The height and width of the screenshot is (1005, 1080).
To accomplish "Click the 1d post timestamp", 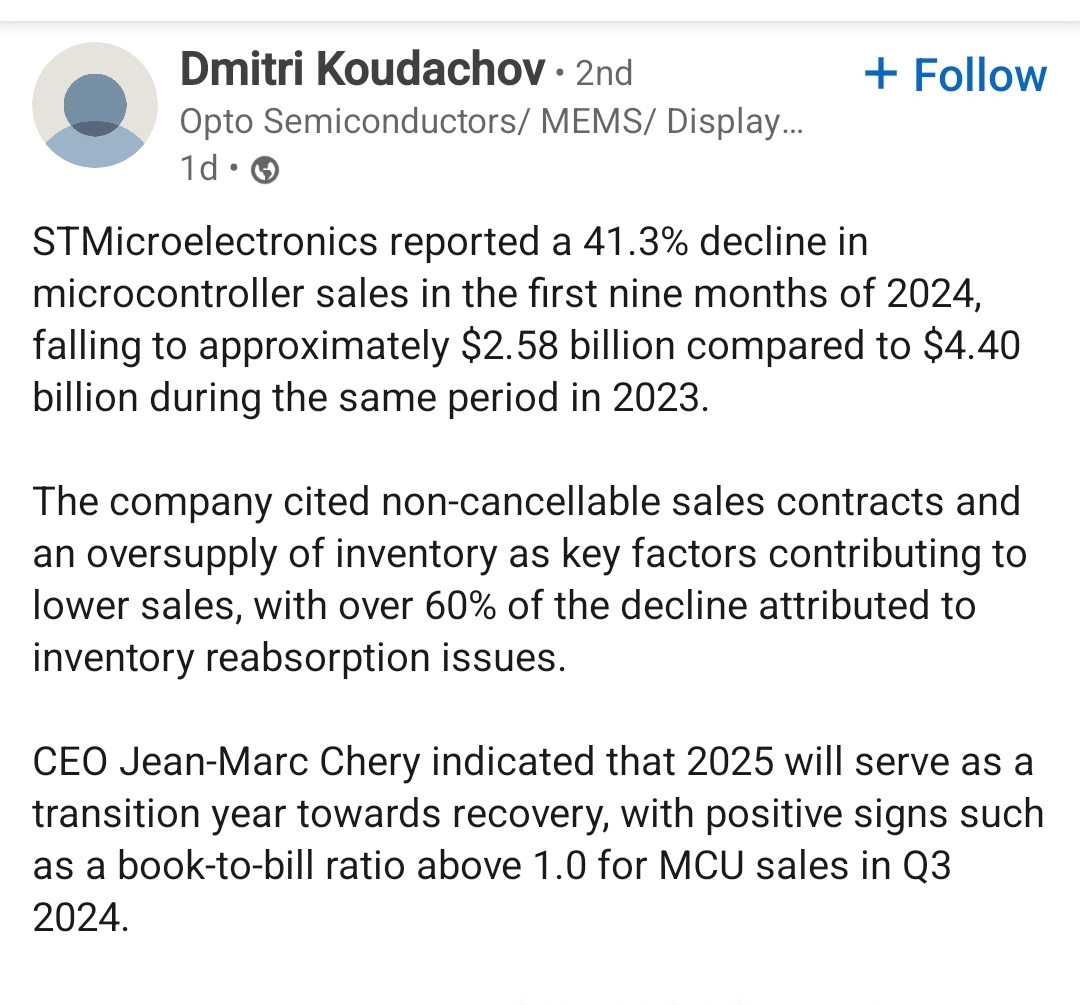I will click(x=198, y=169).
